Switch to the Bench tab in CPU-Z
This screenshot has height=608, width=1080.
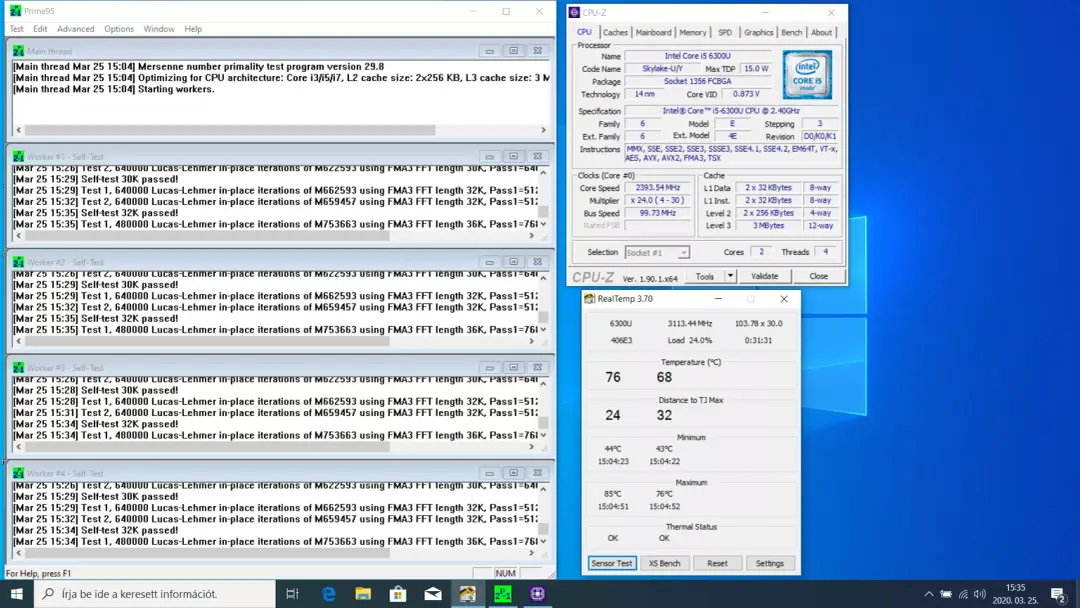(791, 32)
